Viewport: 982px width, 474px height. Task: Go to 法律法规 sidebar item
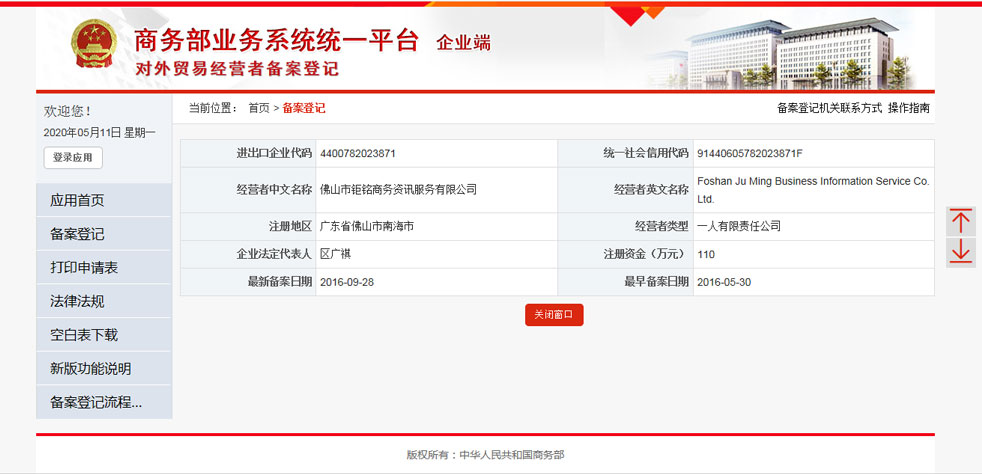click(104, 301)
